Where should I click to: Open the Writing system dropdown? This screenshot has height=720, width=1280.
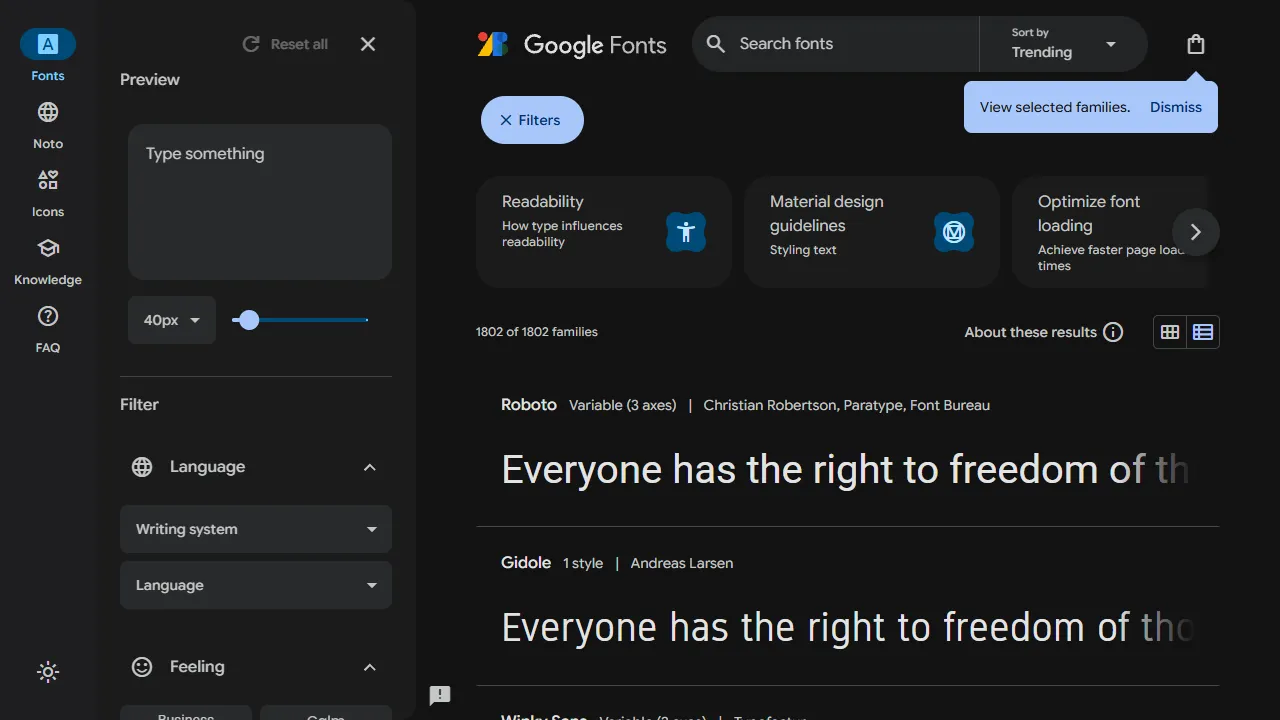[256, 529]
